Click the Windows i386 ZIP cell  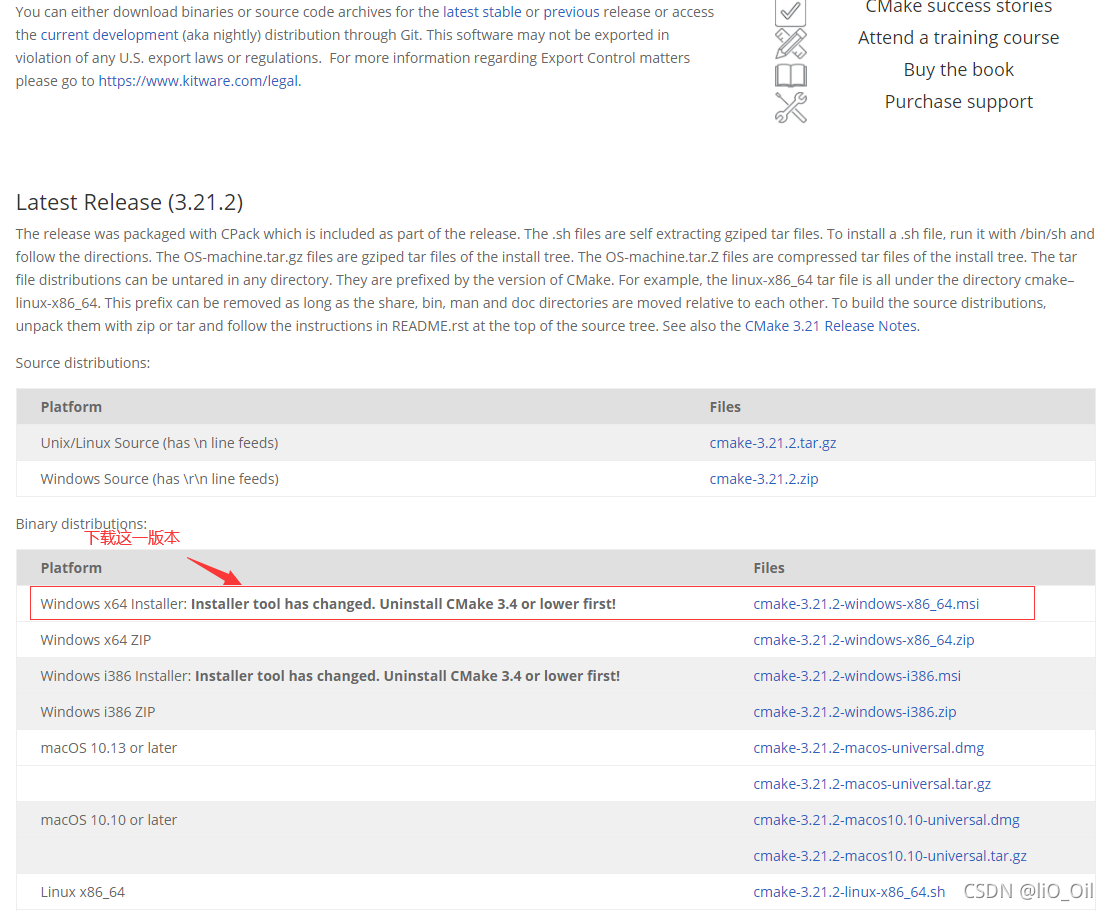pos(98,712)
